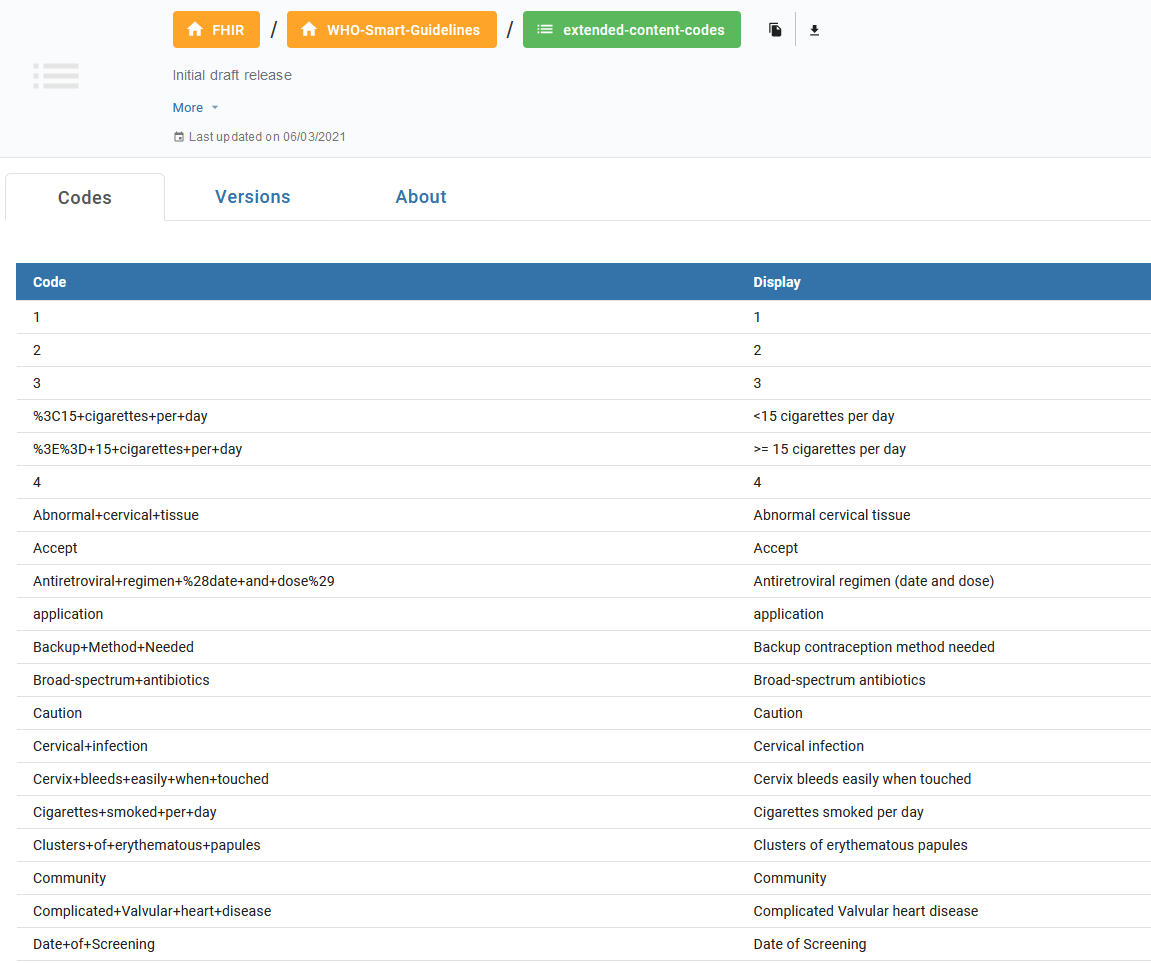Click the copy icon next to extended-content-codes
Viewport: 1151px width, 963px height.
click(x=774, y=30)
